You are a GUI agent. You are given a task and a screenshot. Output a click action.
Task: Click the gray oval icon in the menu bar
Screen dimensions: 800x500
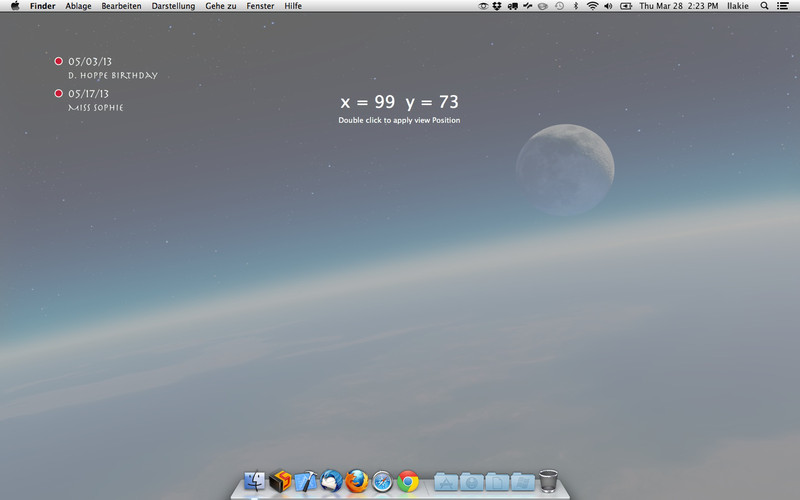click(x=543, y=6)
